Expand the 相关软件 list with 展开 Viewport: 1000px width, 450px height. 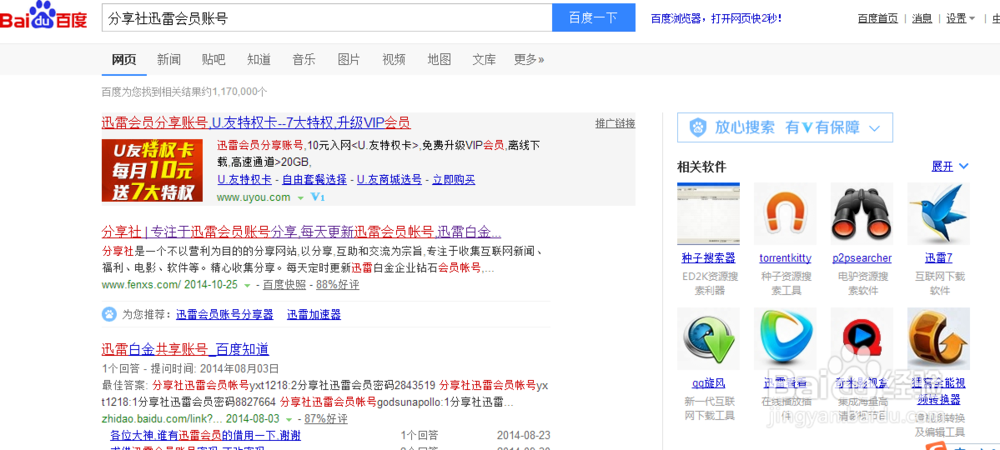tap(950, 166)
